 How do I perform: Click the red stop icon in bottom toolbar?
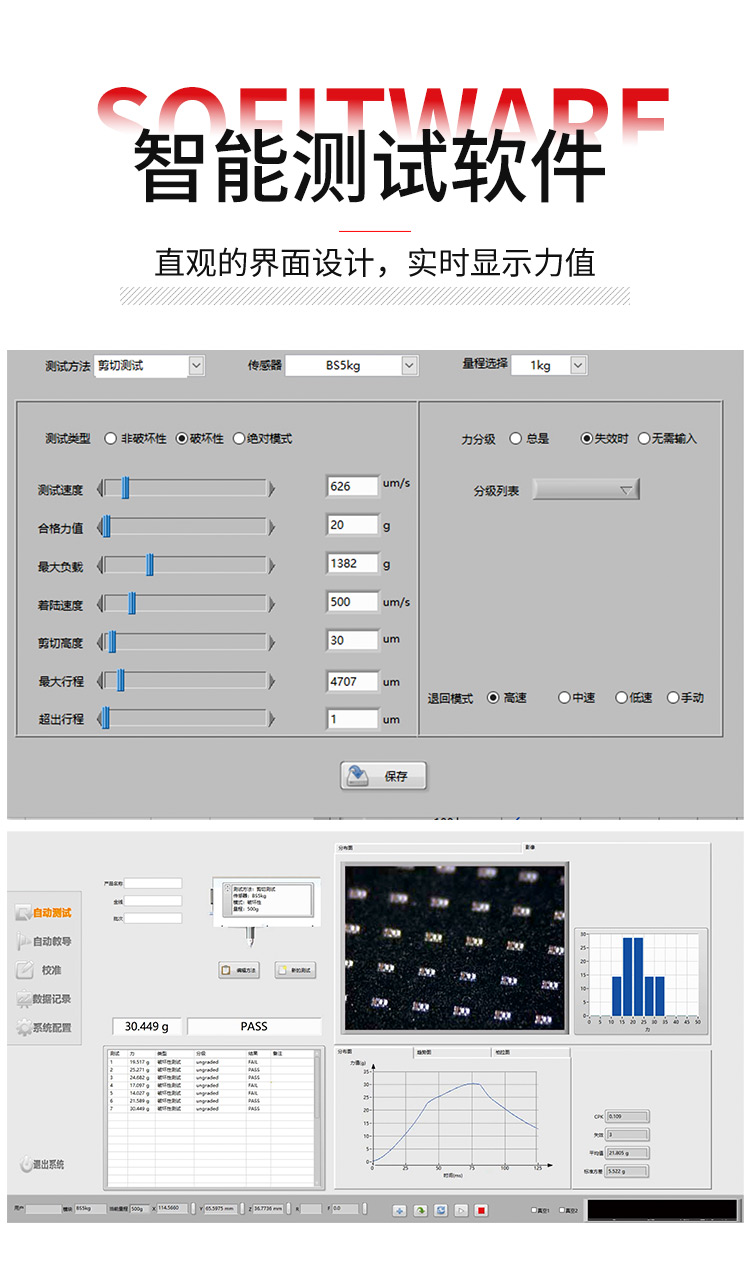point(481,1210)
